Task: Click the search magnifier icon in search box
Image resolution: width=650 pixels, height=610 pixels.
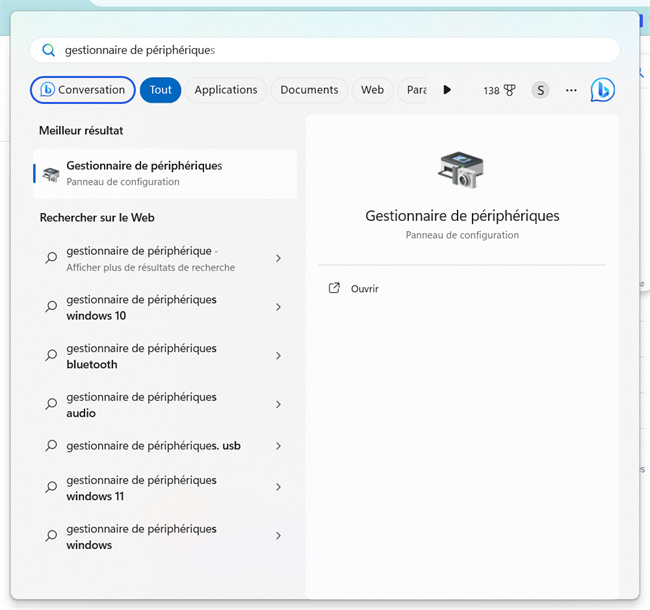Action: click(49, 50)
